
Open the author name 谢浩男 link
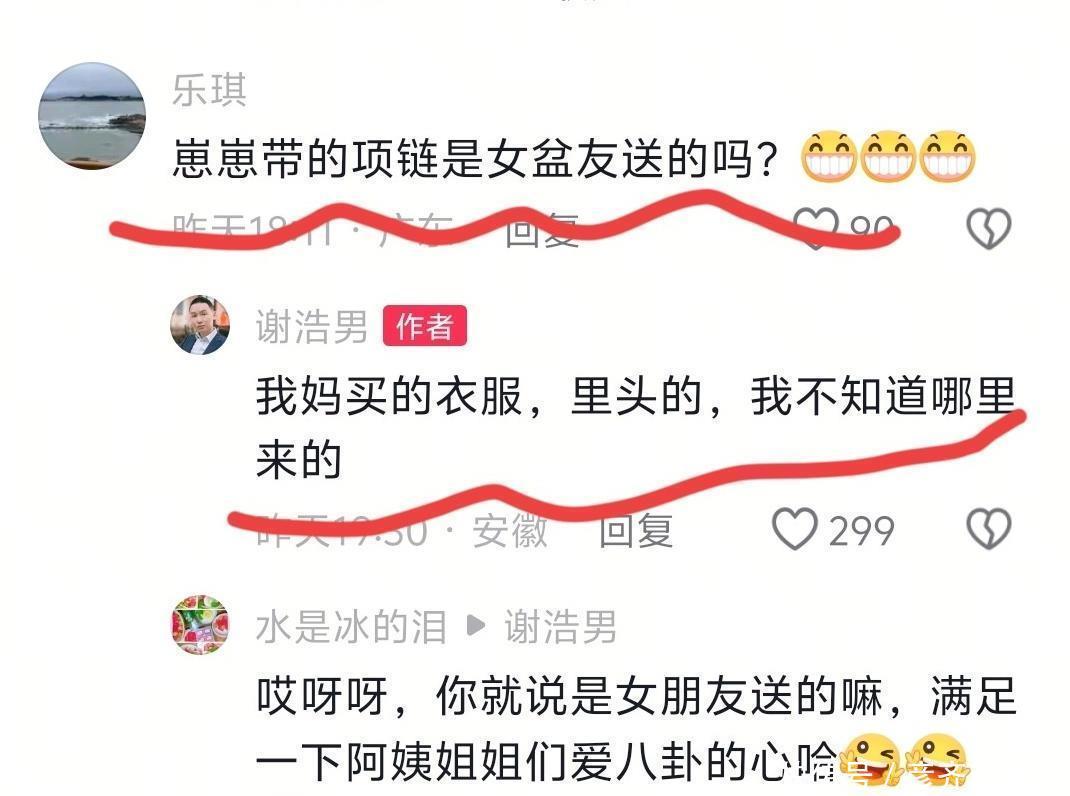(312, 326)
